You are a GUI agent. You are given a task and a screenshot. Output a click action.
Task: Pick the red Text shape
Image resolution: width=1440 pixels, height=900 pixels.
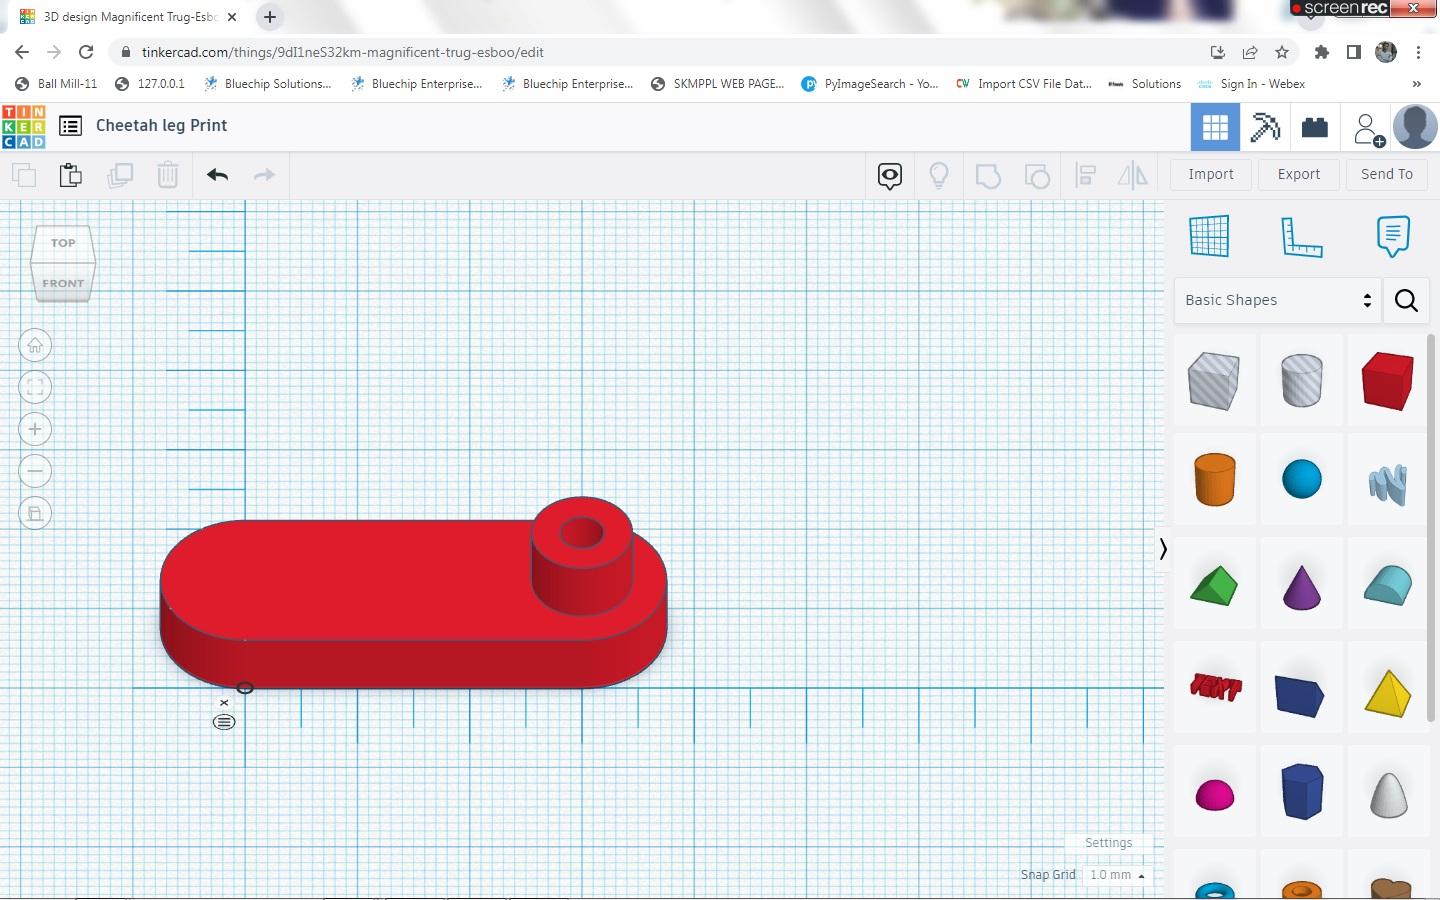tap(1215, 687)
